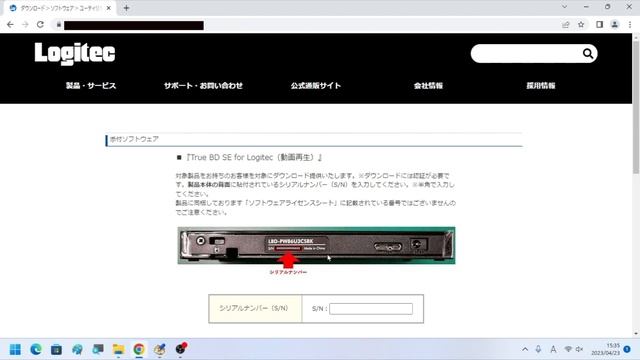
Task: Open the 採用情報 menu
Action: click(541, 86)
